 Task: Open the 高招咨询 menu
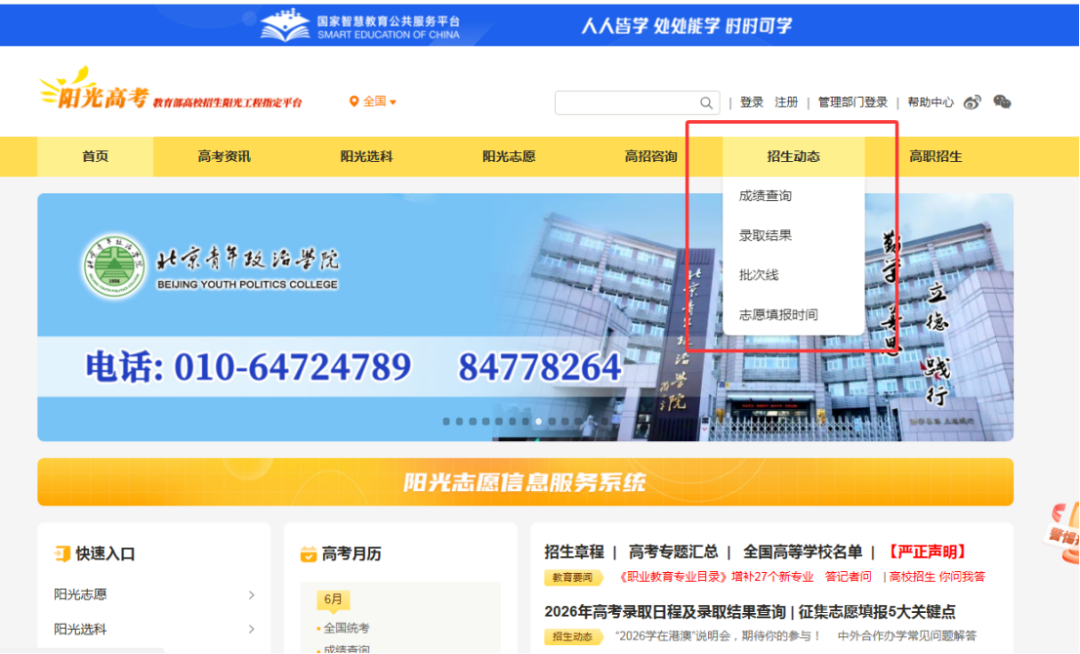(x=651, y=156)
